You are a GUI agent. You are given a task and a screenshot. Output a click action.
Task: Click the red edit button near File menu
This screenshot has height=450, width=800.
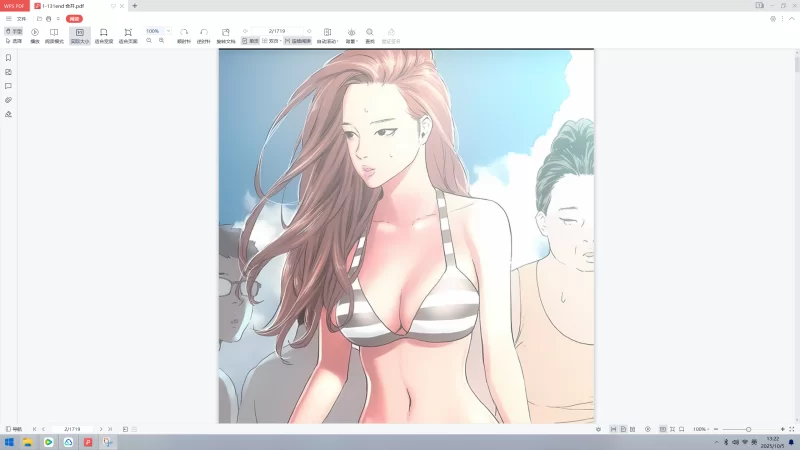click(x=74, y=18)
